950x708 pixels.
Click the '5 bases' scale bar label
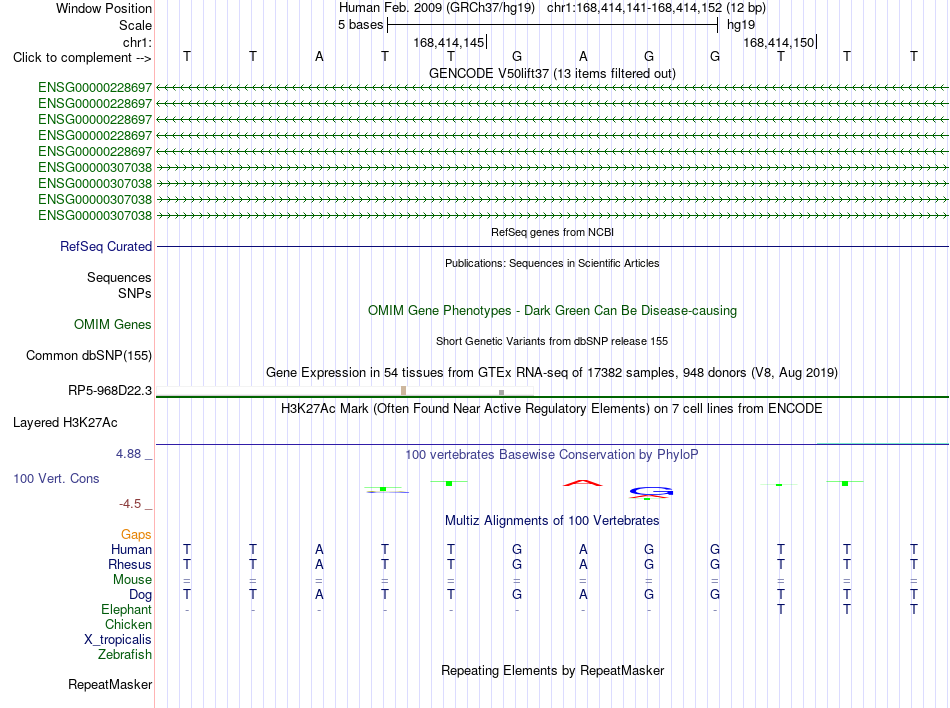coord(360,25)
